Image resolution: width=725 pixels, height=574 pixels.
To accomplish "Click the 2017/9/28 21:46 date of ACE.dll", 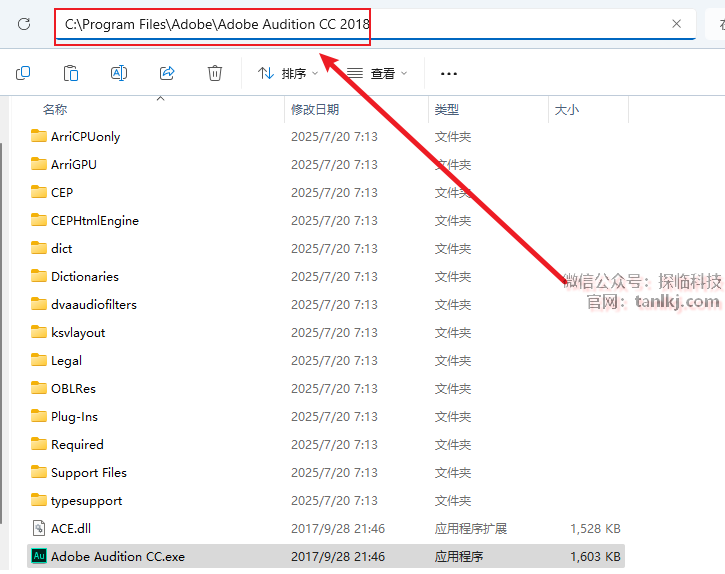I will (338, 528).
